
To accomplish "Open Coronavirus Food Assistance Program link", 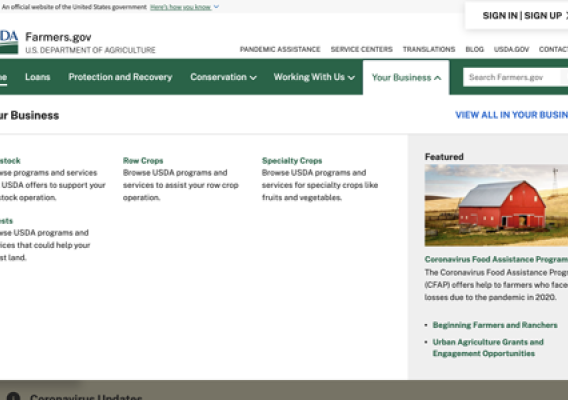I will [496, 259].
